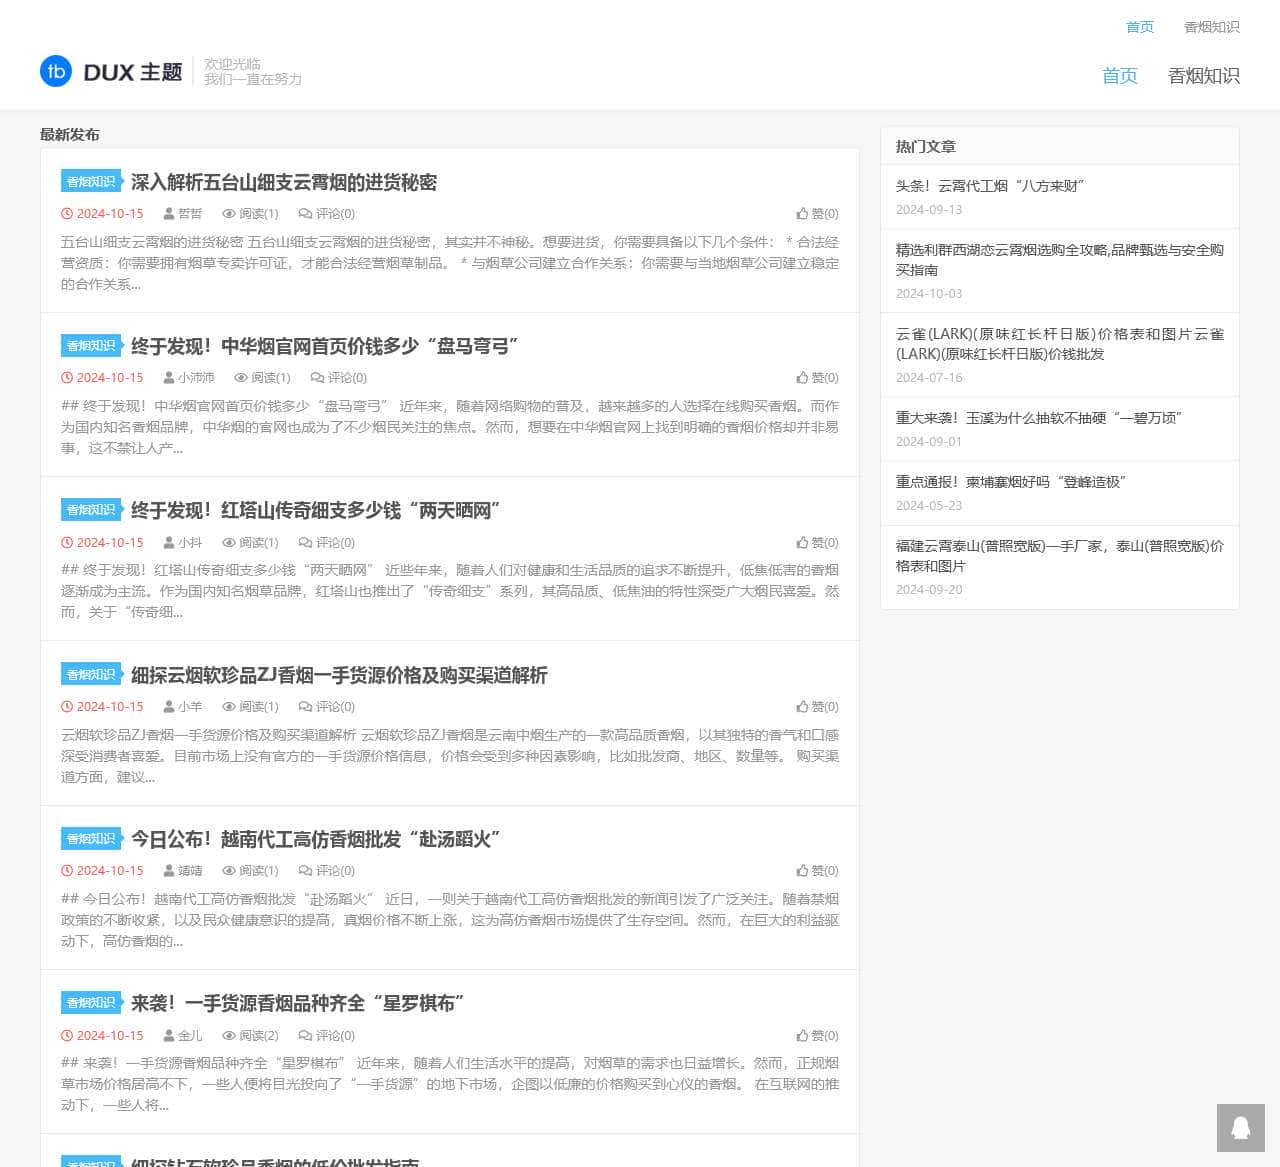This screenshot has height=1167, width=1280.
Task: Click the date 2024-09-20 in hot articles
Action: click(929, 590)
